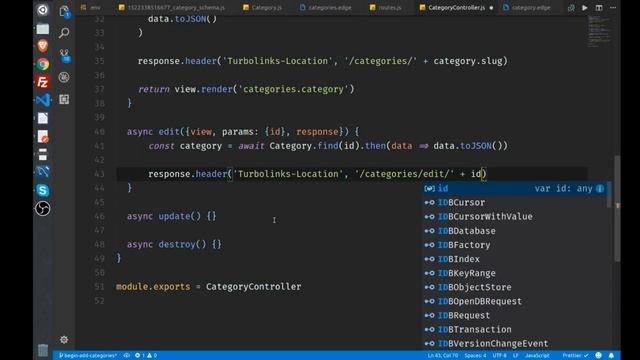Click Ln 43, Col 70 cursor position
This screenshot has width=640, height=360.
[443, 356]
